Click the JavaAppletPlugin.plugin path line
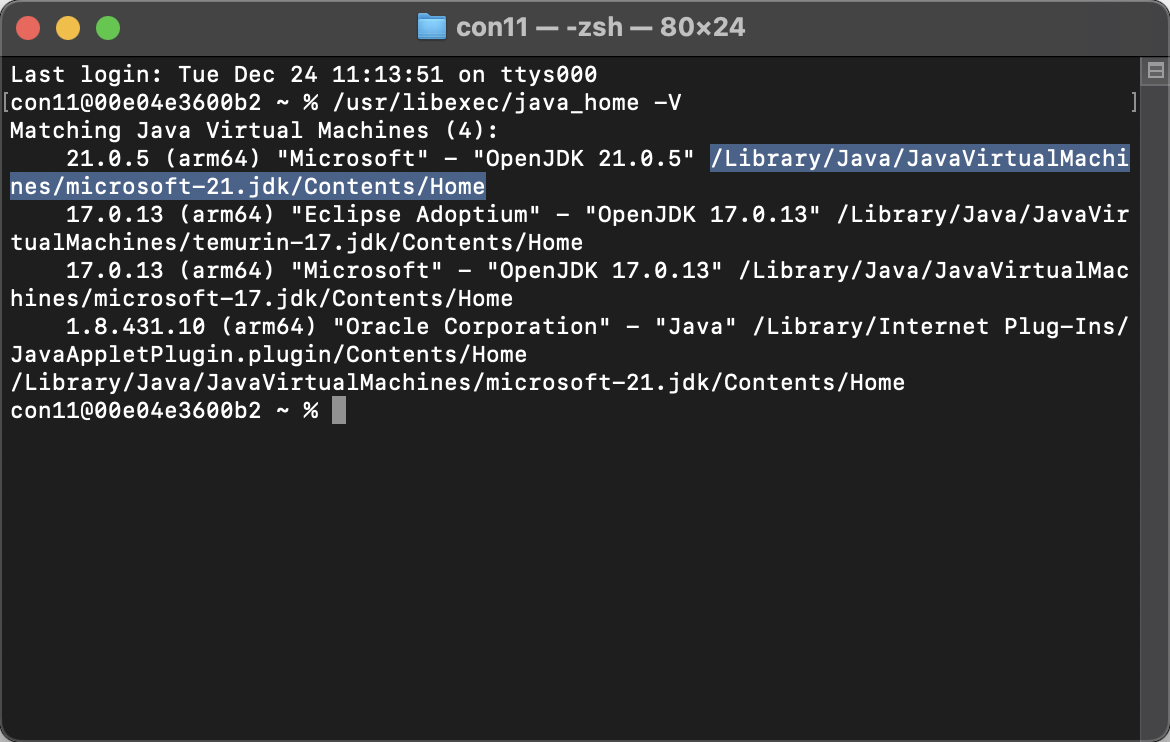The image size is (1170, 742). (x=269, y=355)
